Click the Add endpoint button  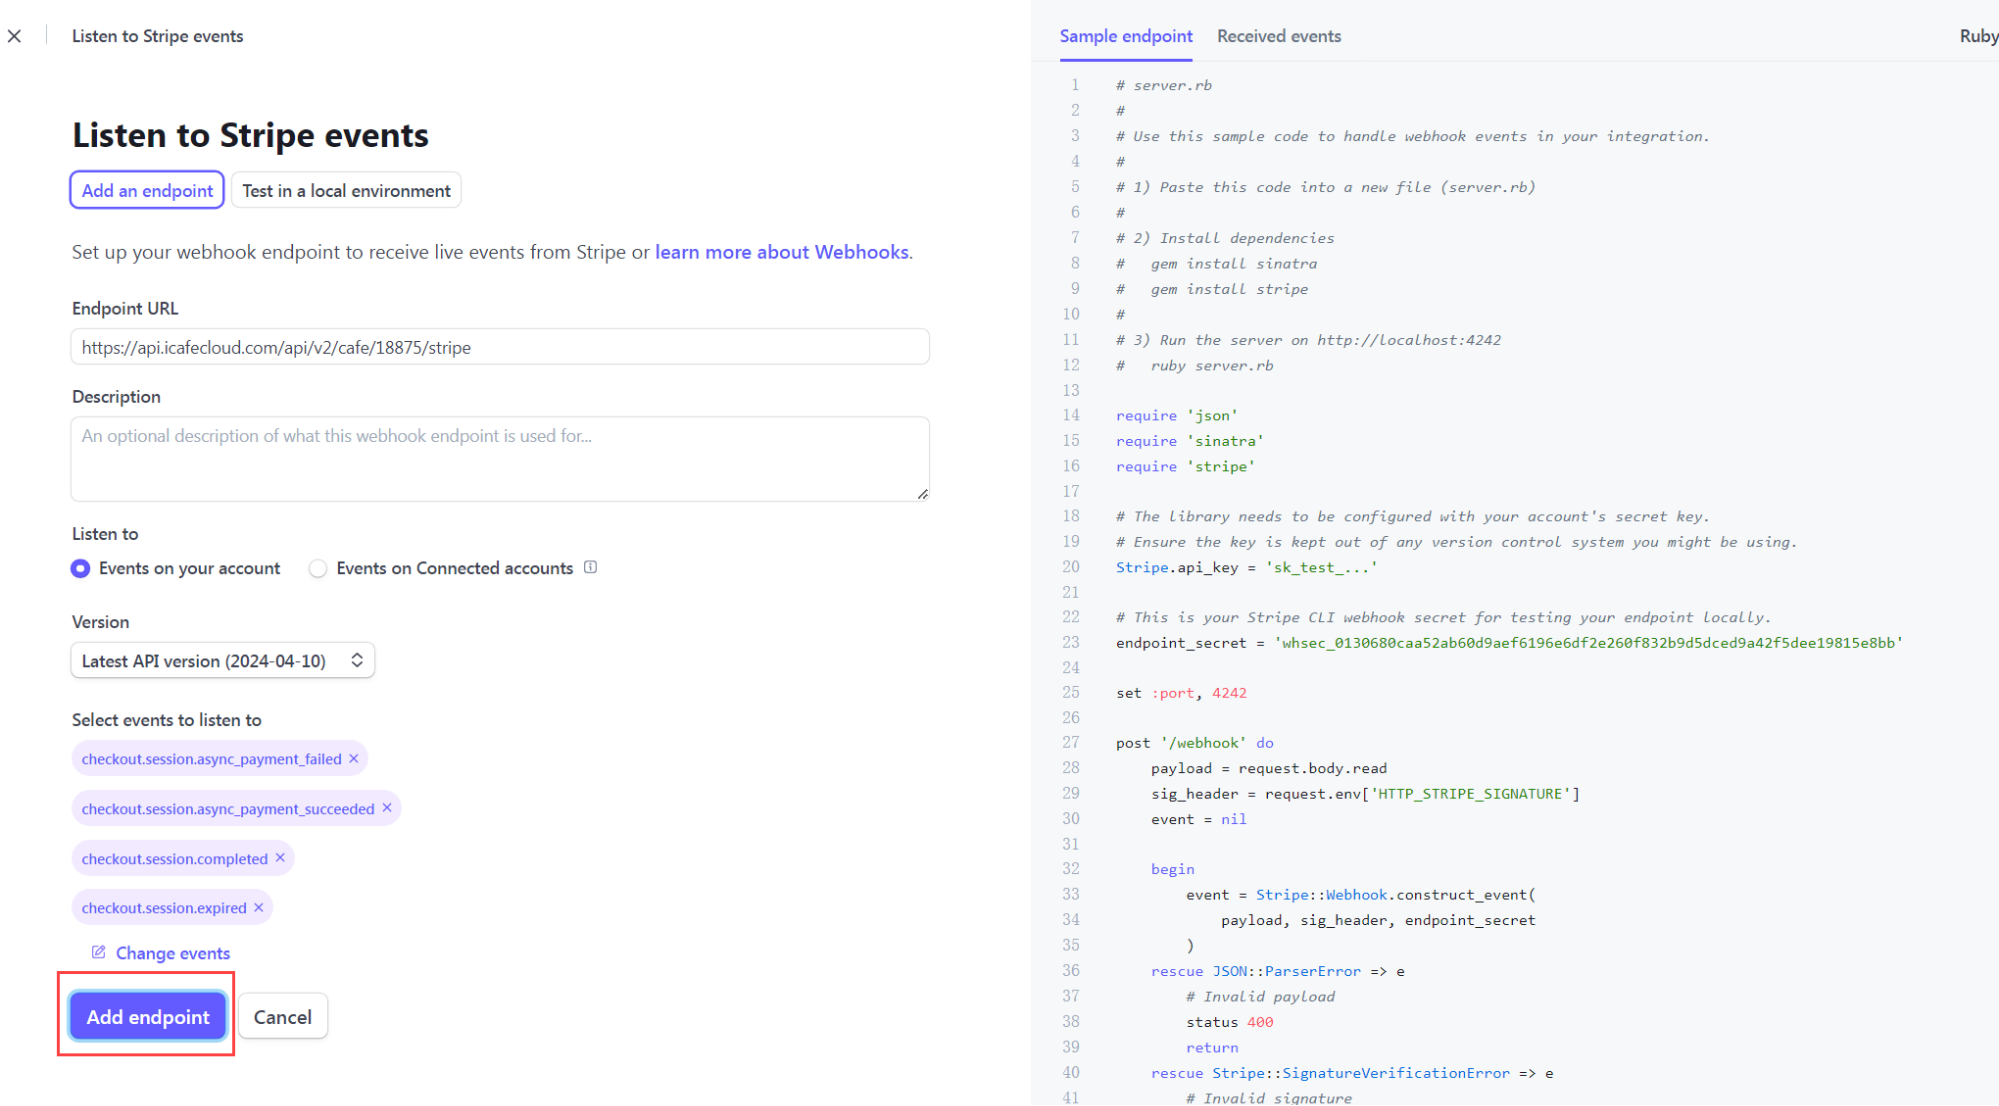coord(148,1017)
